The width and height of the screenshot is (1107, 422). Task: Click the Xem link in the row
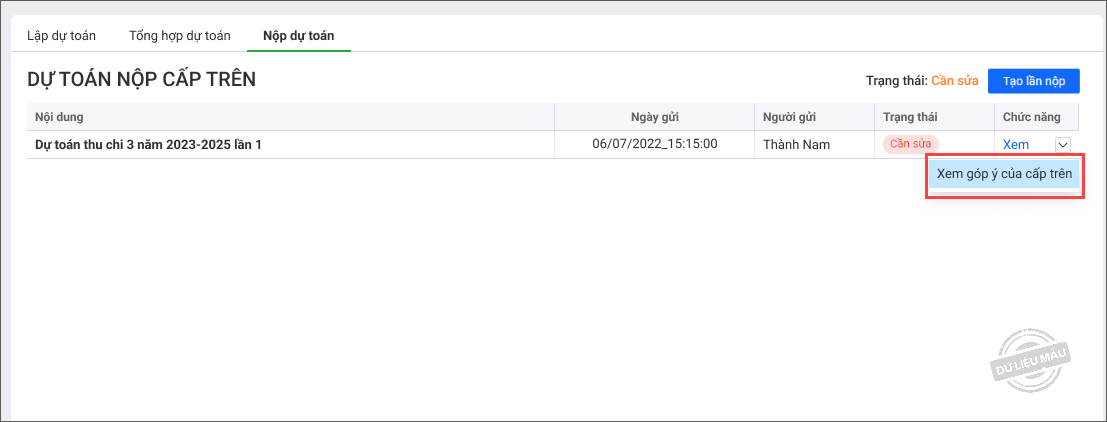tap(1015, 145)
